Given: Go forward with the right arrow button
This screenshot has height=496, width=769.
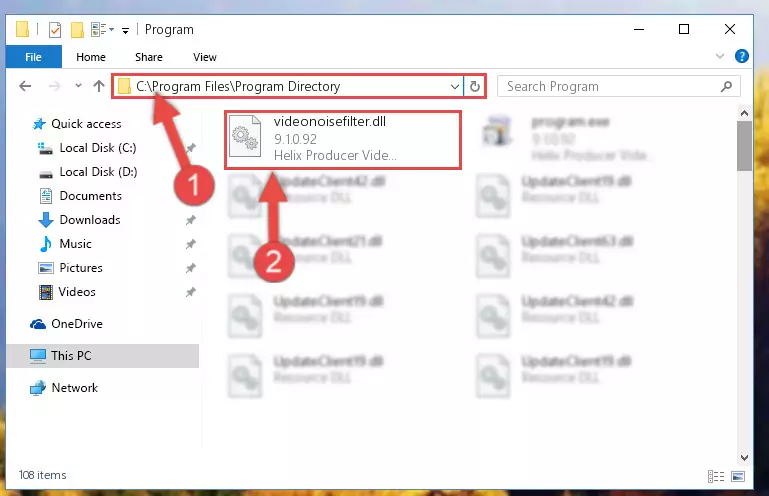Looking at the screenshot, I should coord(54,86).
